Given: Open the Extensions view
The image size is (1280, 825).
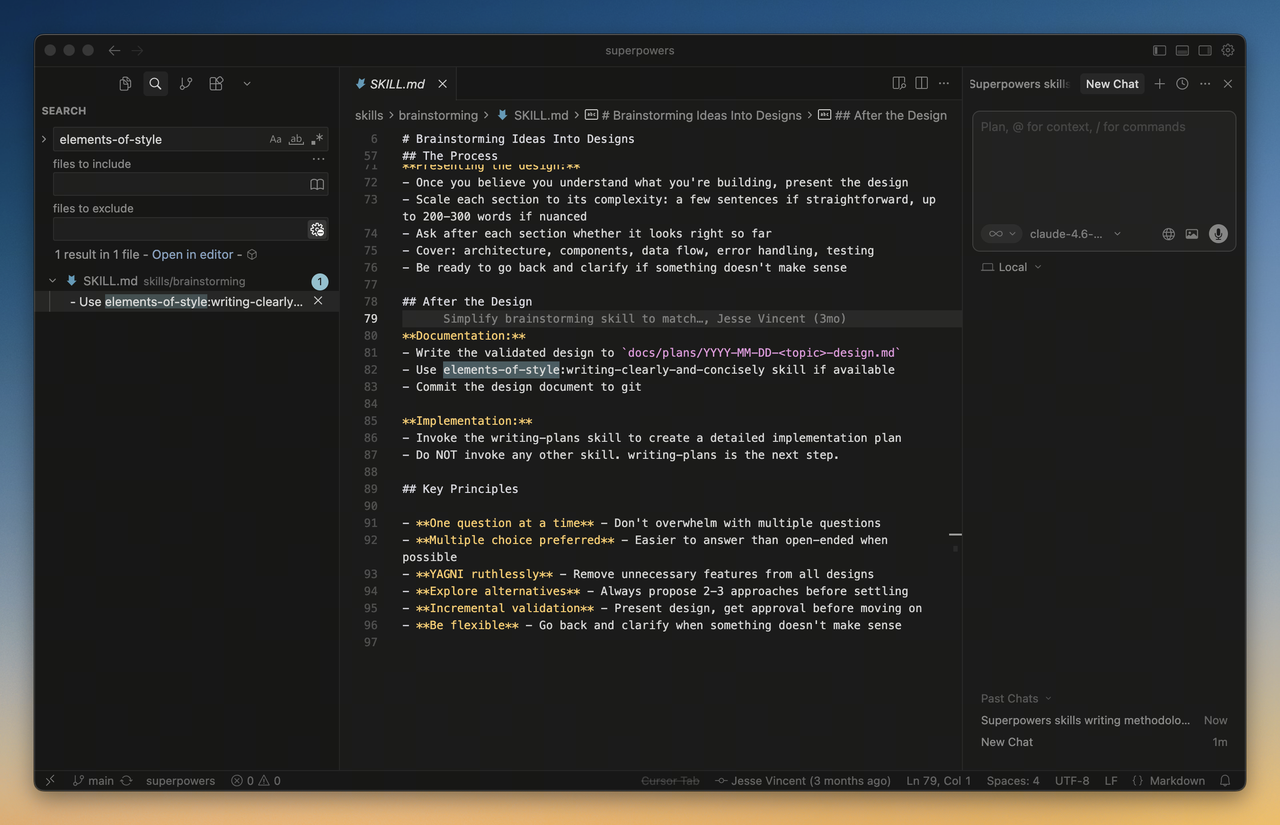Looking at the screenshot, I should tap(216, 84).
